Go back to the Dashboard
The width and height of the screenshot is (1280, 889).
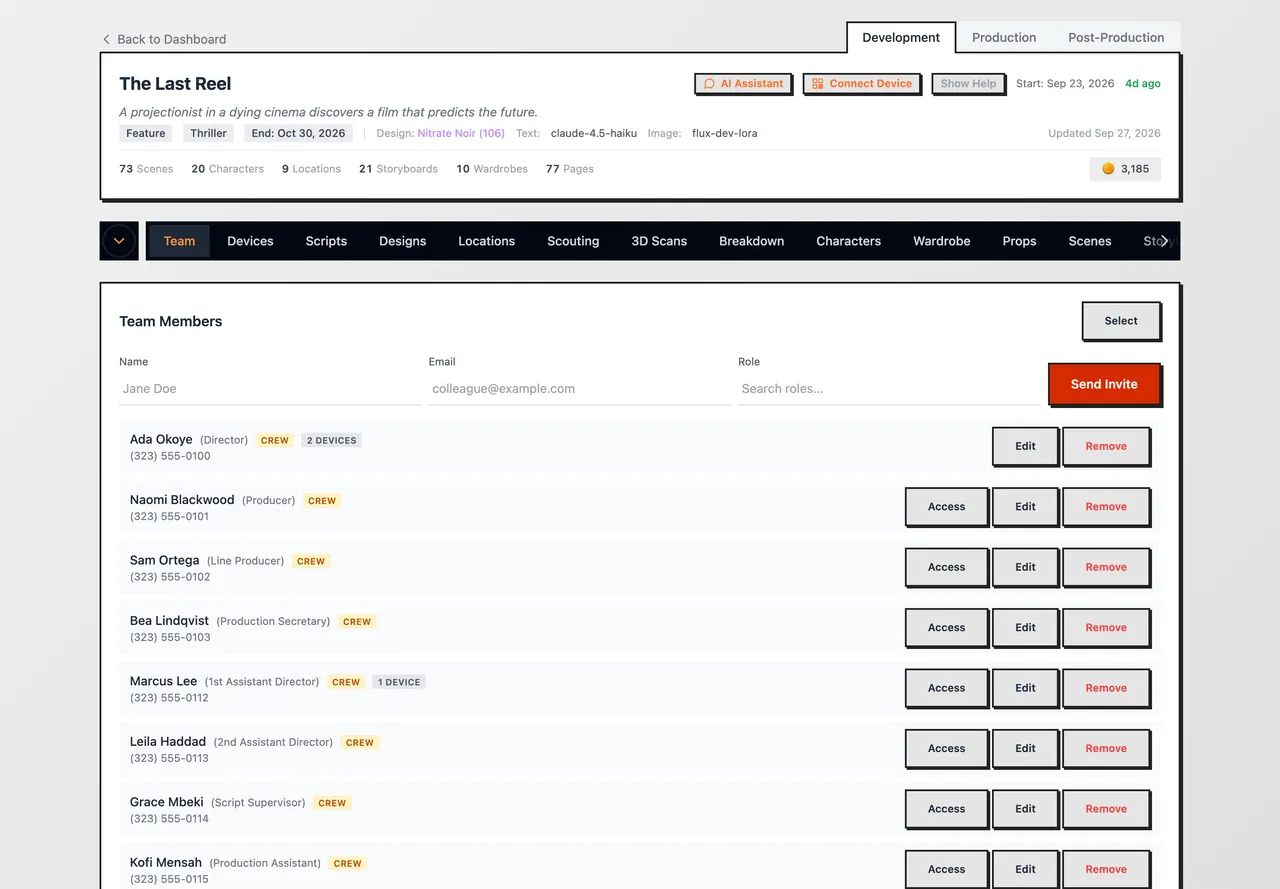coord(164,39)
